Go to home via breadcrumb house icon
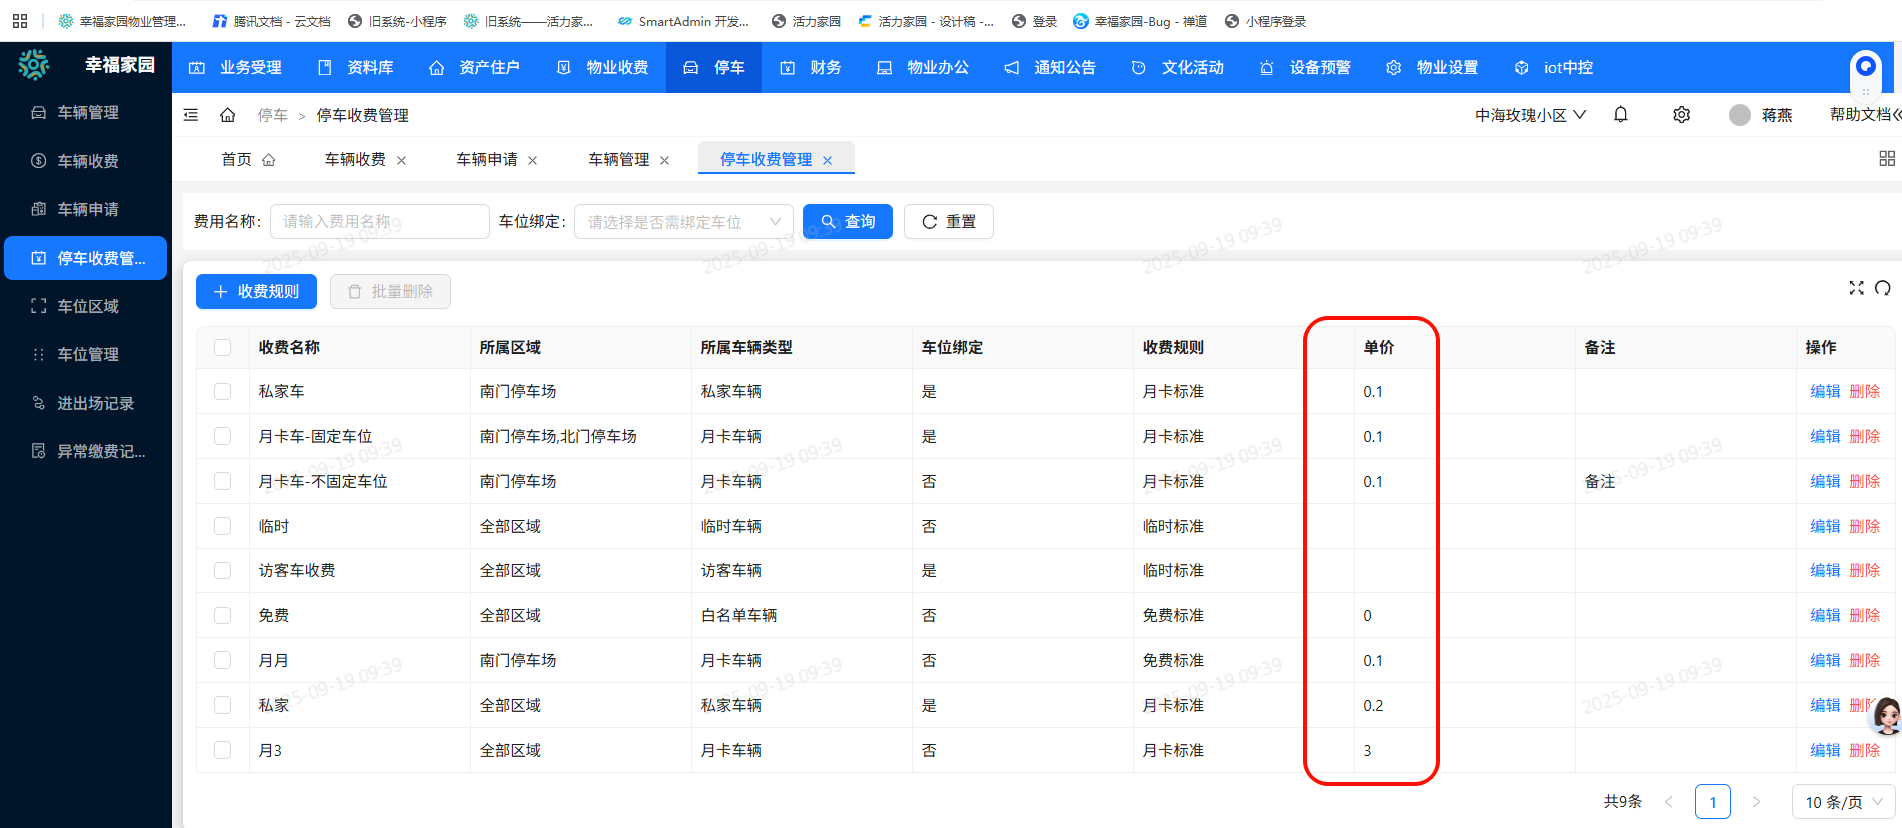The height and width of the screenshot is (828, 1902). [228, 115]
